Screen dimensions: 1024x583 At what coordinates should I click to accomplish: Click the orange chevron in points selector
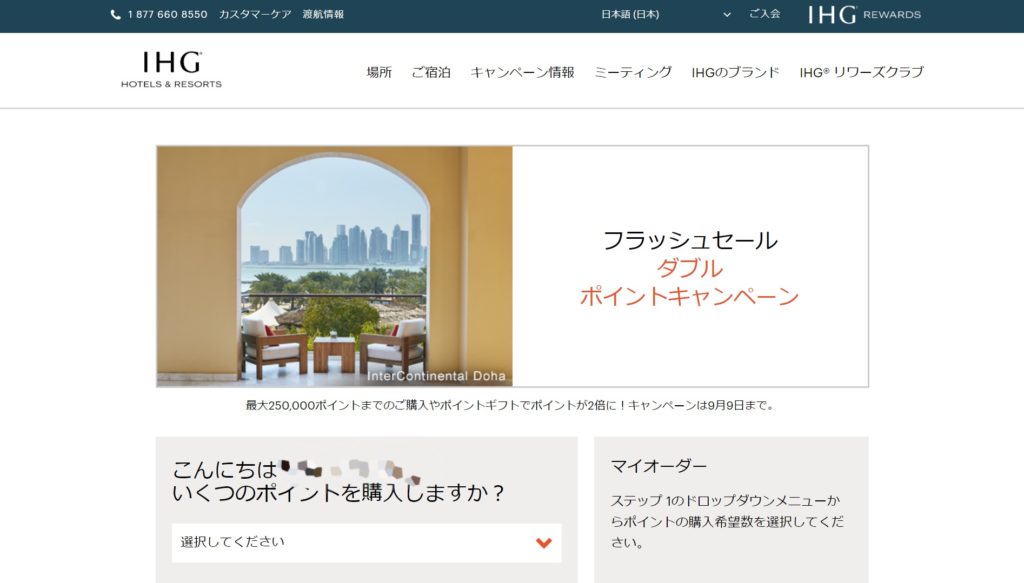543,543
